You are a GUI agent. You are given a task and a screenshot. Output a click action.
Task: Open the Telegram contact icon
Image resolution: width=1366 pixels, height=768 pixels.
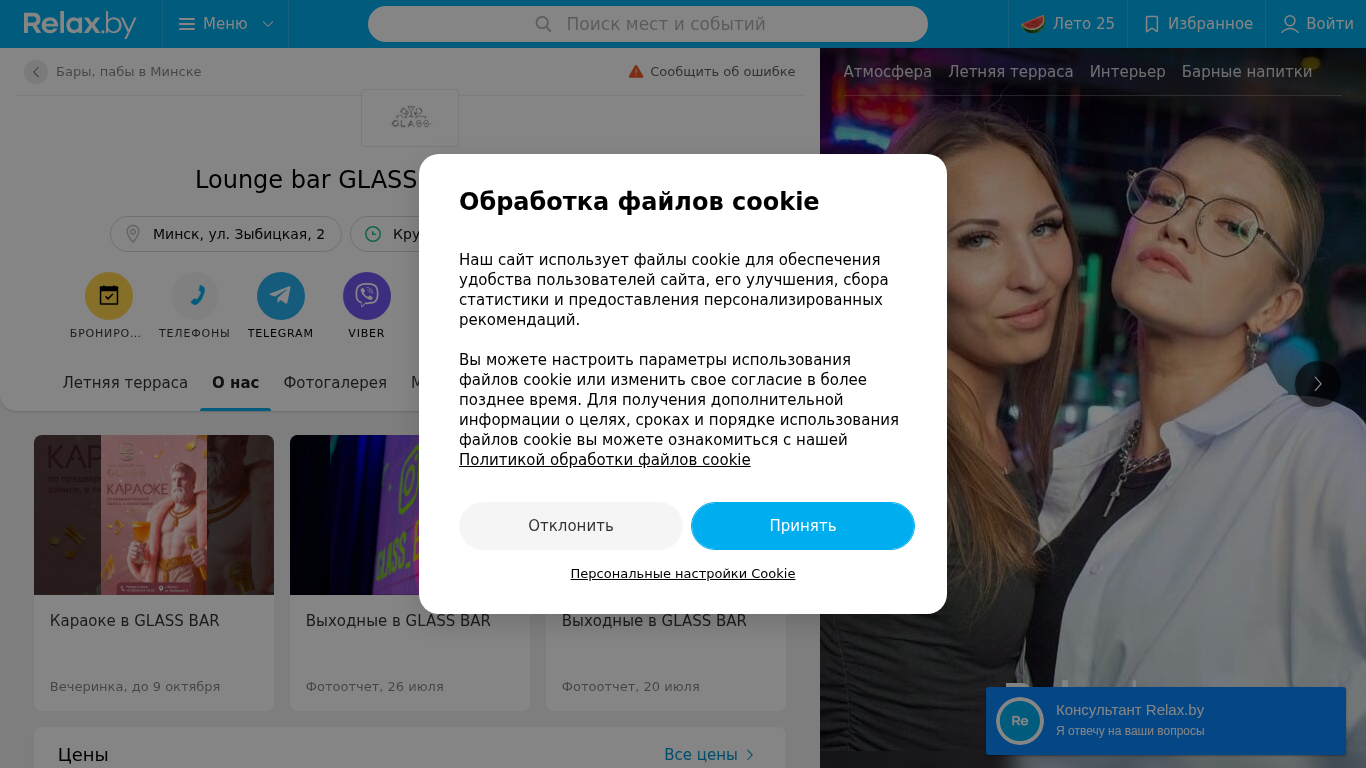coord(281,296)
